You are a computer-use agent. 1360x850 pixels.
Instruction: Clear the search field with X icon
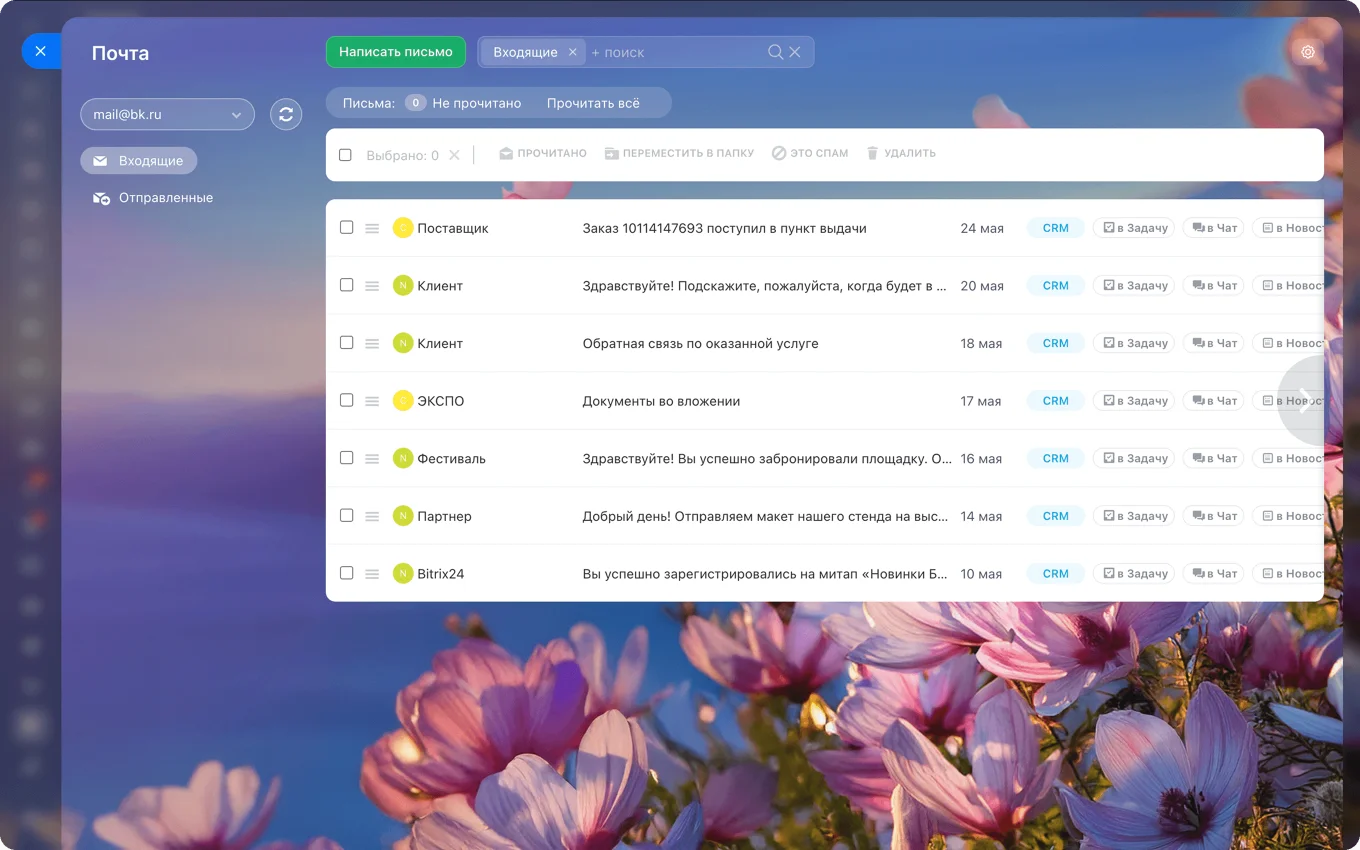795,52
